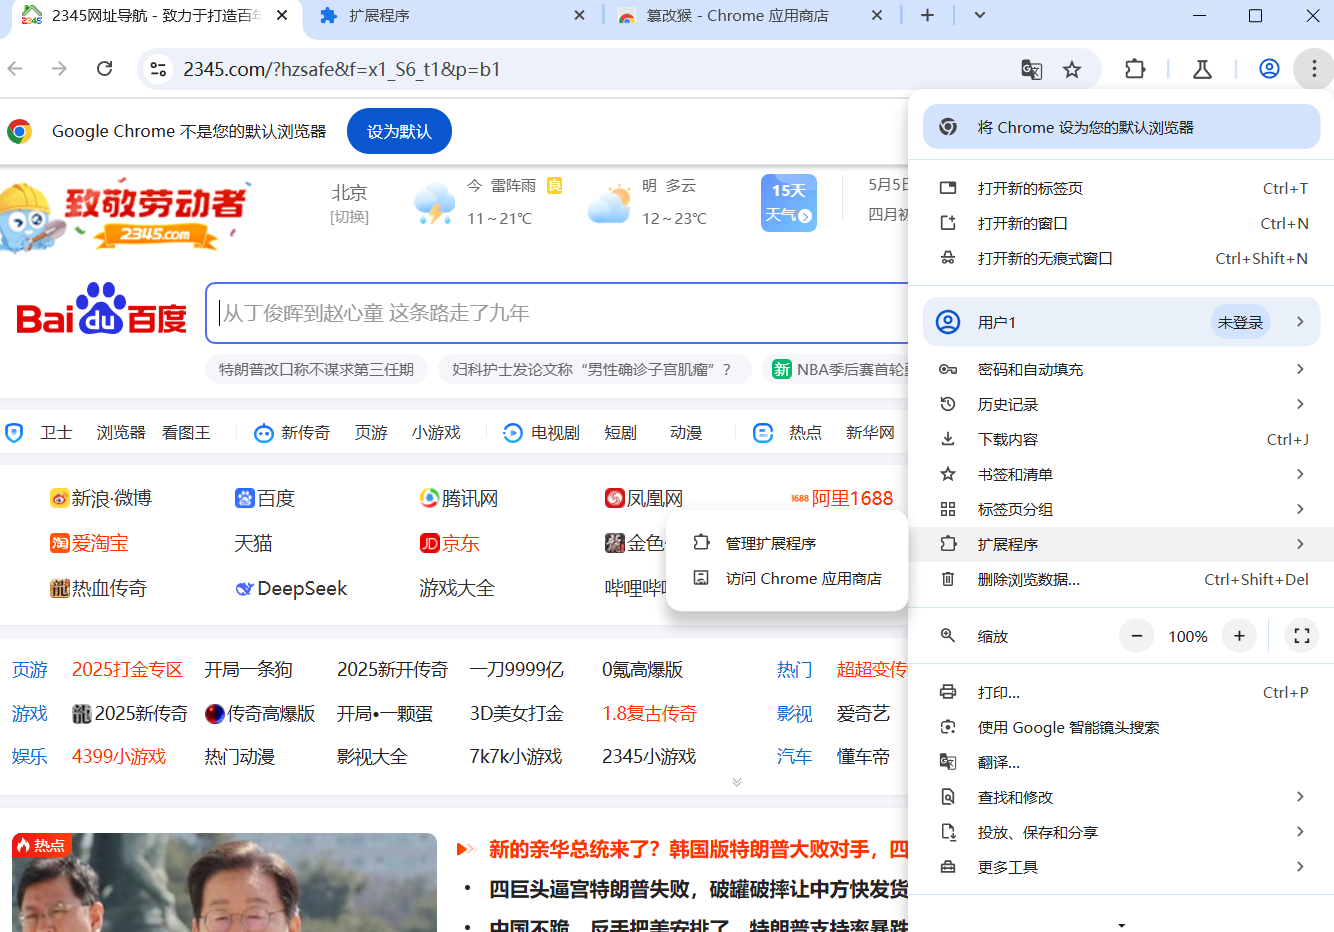Click 管理扩展程序 in submenu
Screen dimensions: 1334x932
(787, 543)
